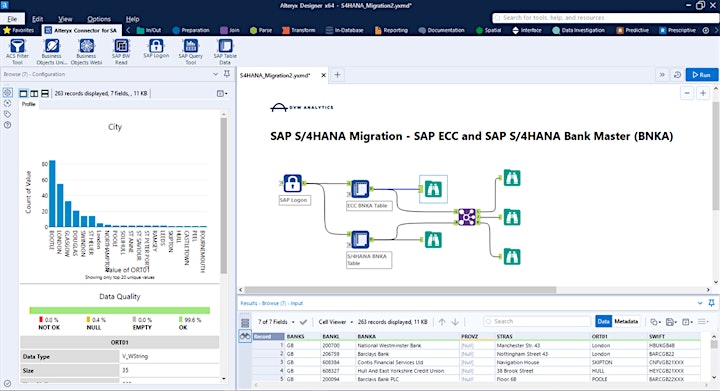Select the highlighted Browse tool after ECC table
The width and height of the screenshot is (720, 391).
[433, 189]
